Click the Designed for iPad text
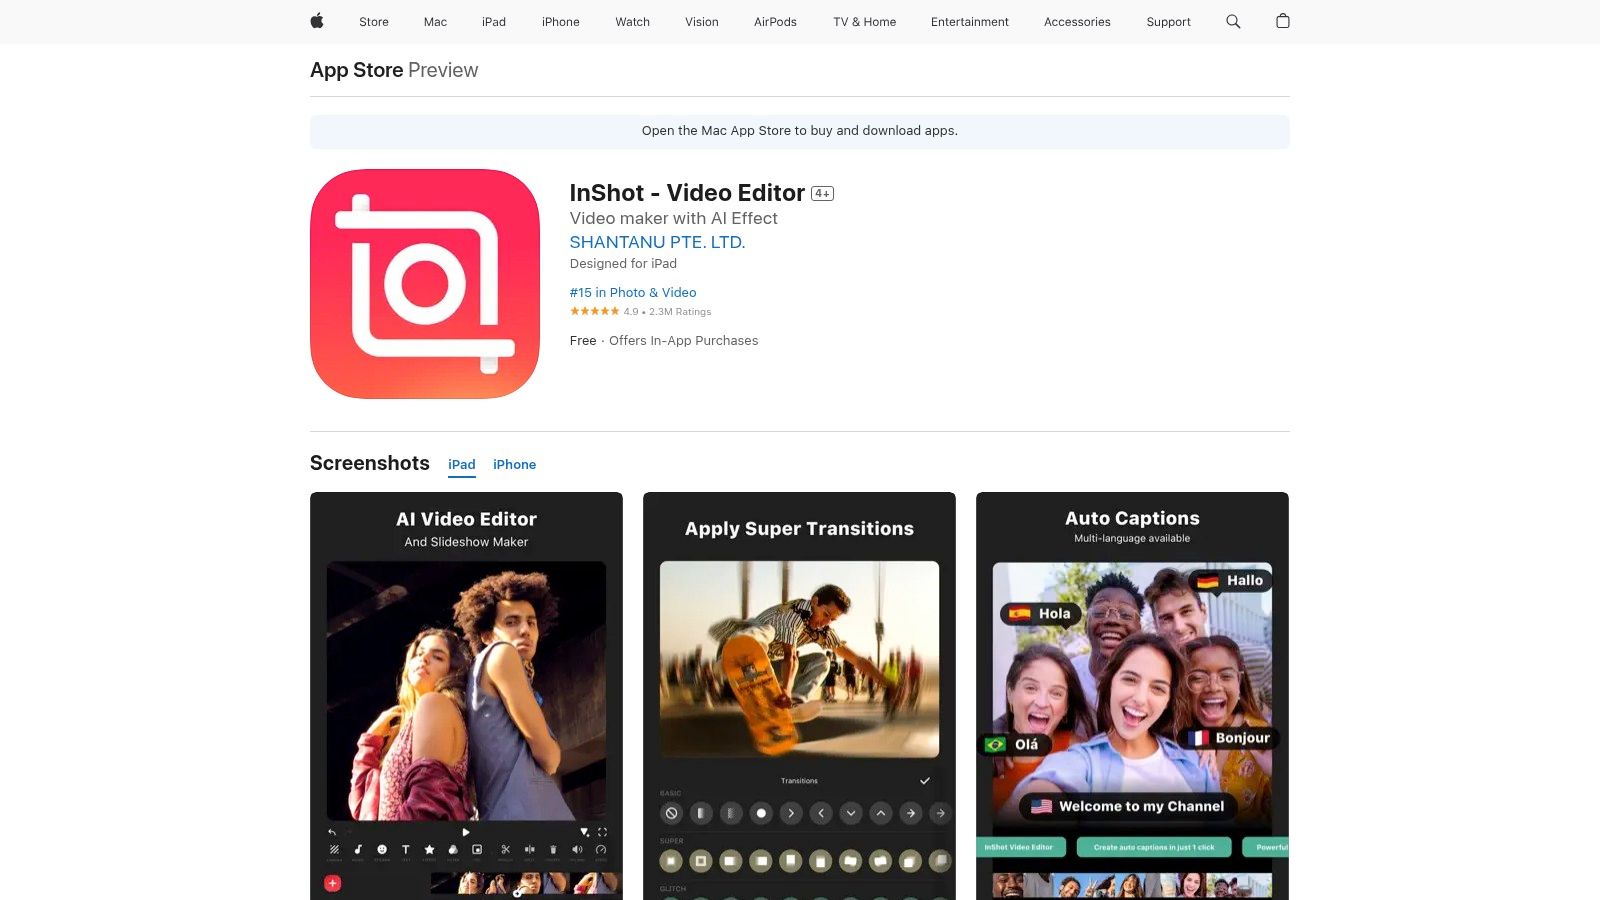The height and width of the screenshot is (900, 1600). [x=623, y=264]
